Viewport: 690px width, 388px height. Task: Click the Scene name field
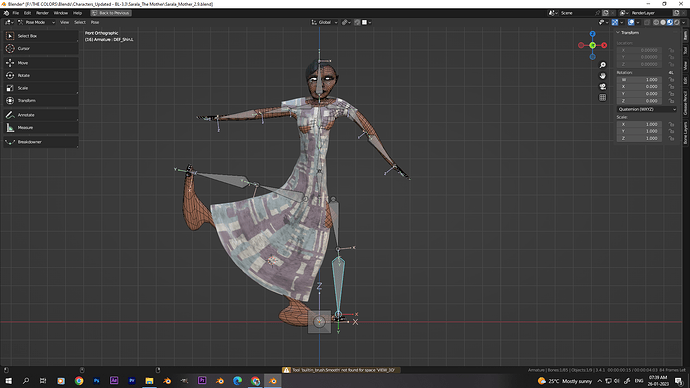click(x=576, y=13)
